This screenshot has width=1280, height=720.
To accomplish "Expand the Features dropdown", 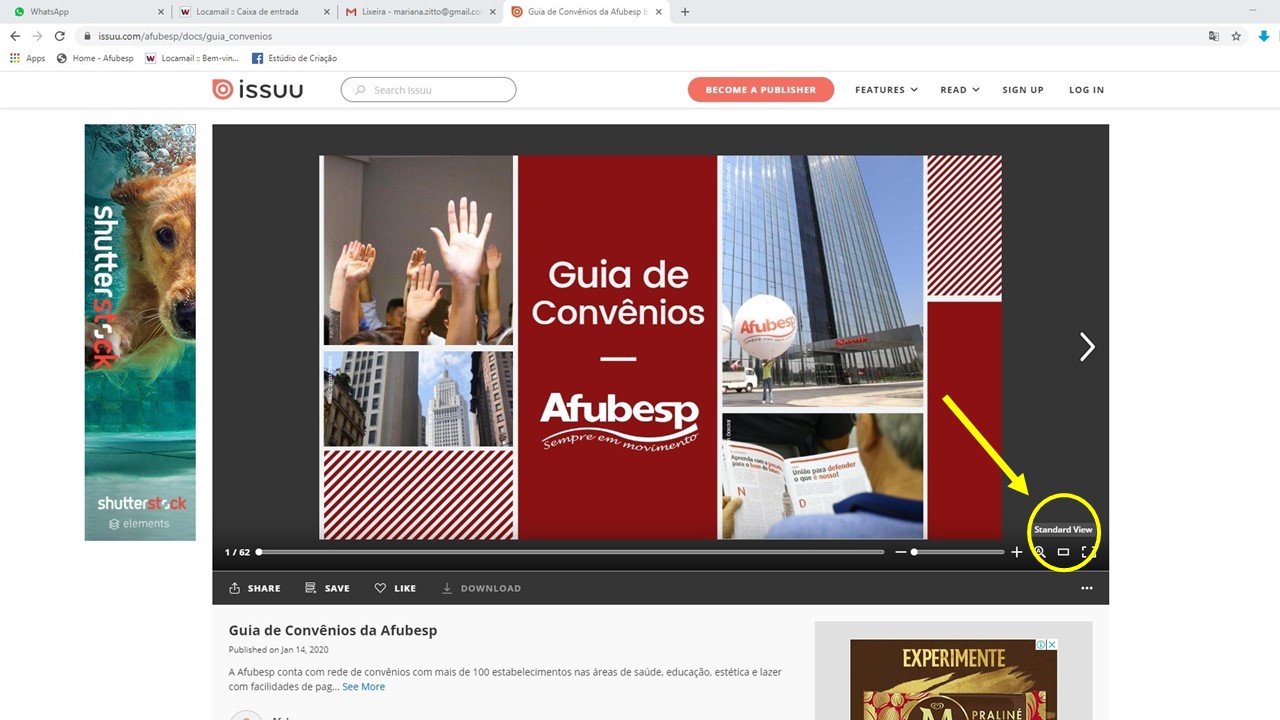I will 886,90.
